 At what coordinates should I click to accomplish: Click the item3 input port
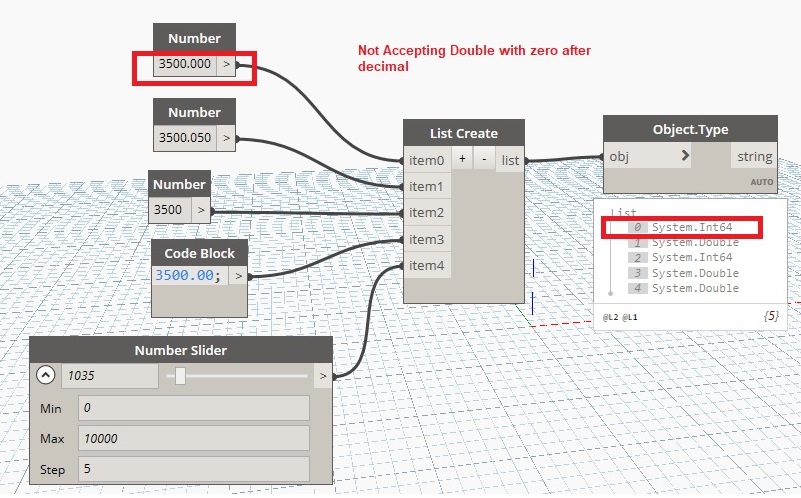tap(427, 239)
